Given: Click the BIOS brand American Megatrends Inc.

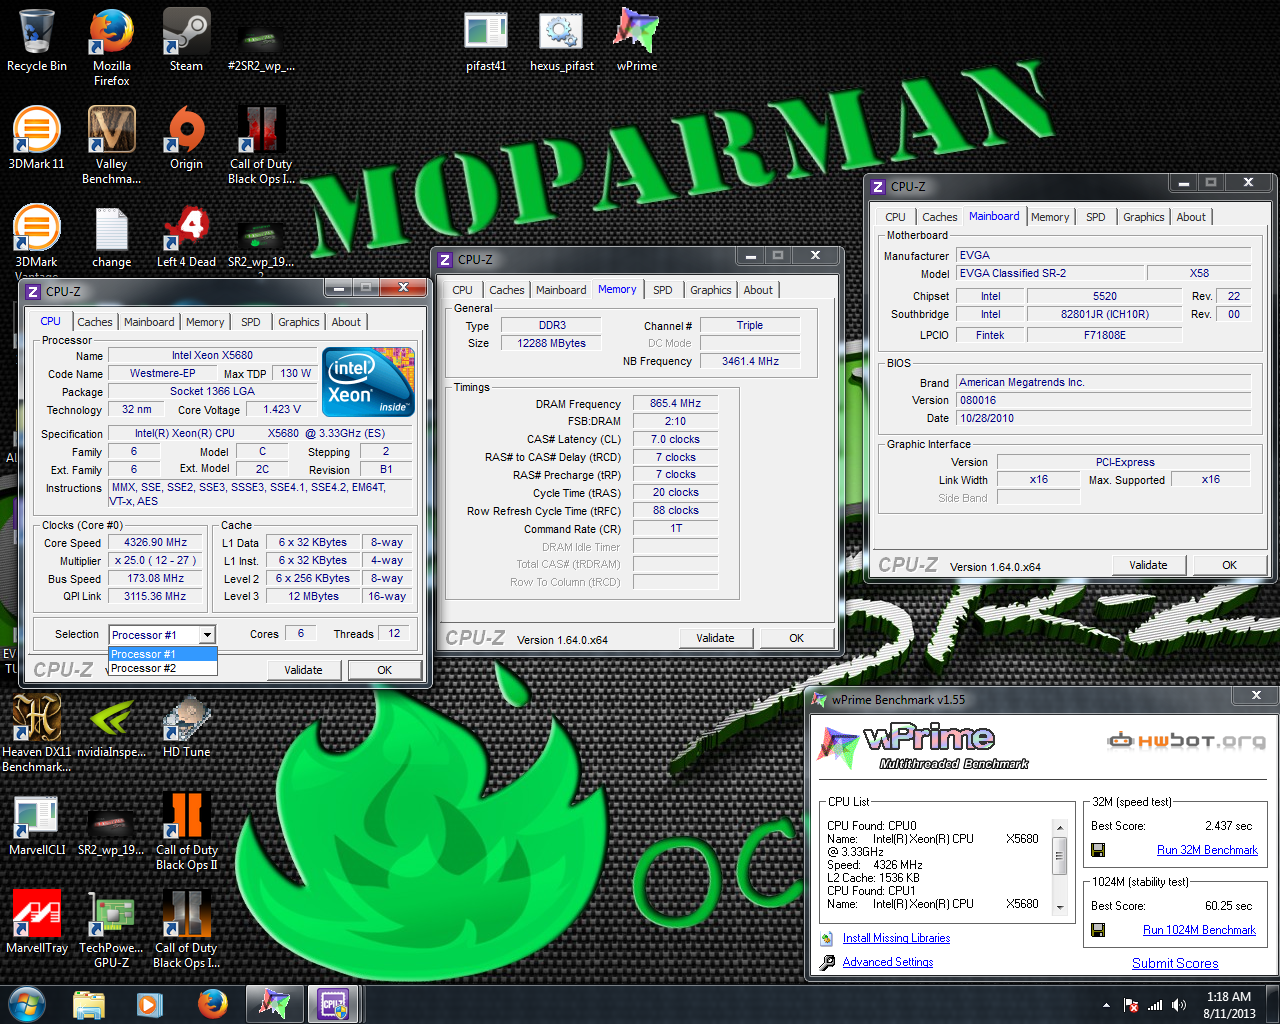Looking at the screenshot, I should pyautogui.click(x=1104, y=382).
